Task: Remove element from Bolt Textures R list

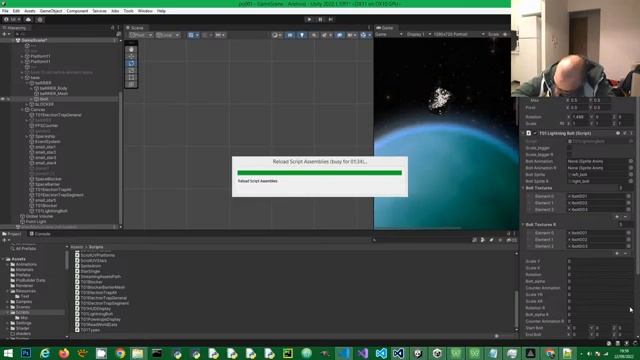Action: coord(625,253)
